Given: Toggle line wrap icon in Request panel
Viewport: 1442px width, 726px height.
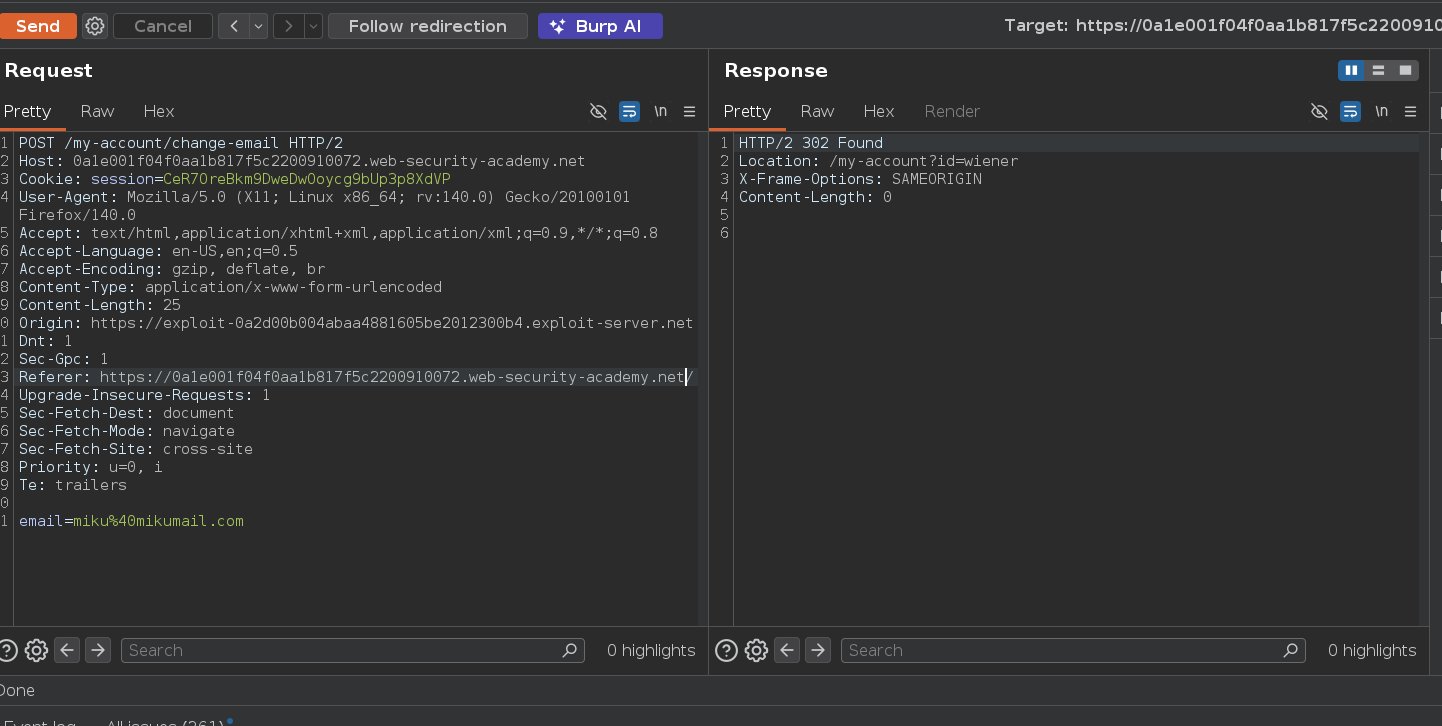Looking at the screenshot, I should point(629,111).
